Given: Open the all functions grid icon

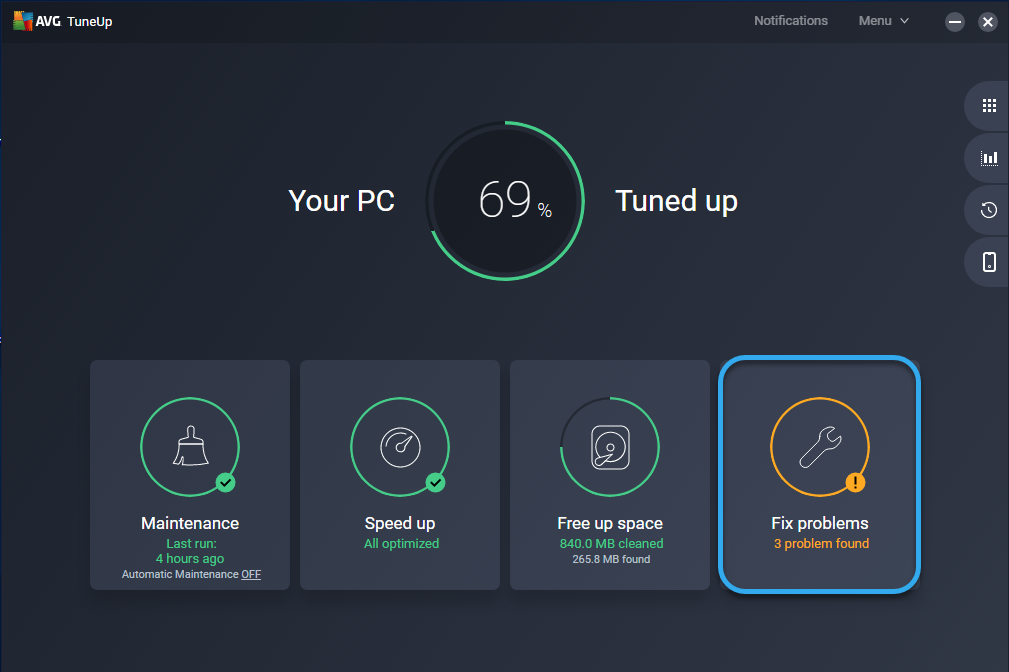Looking at the screenshot, I should tap(989, 106).
